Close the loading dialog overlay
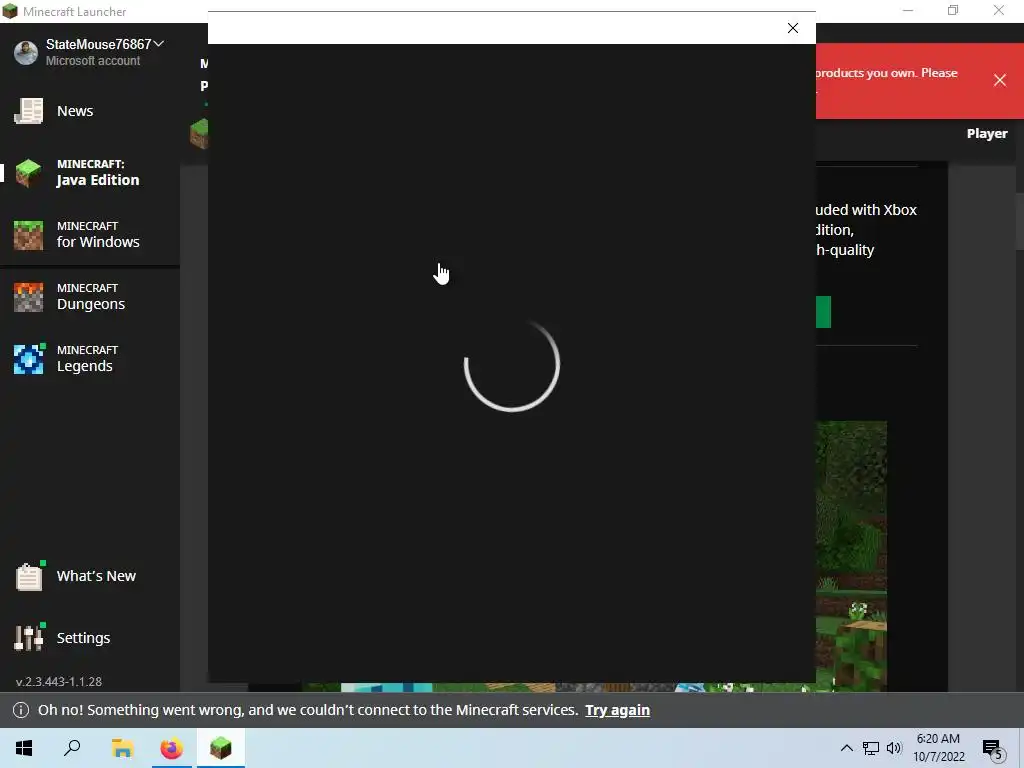The image size is (1024, 768). tap(793, 28)
